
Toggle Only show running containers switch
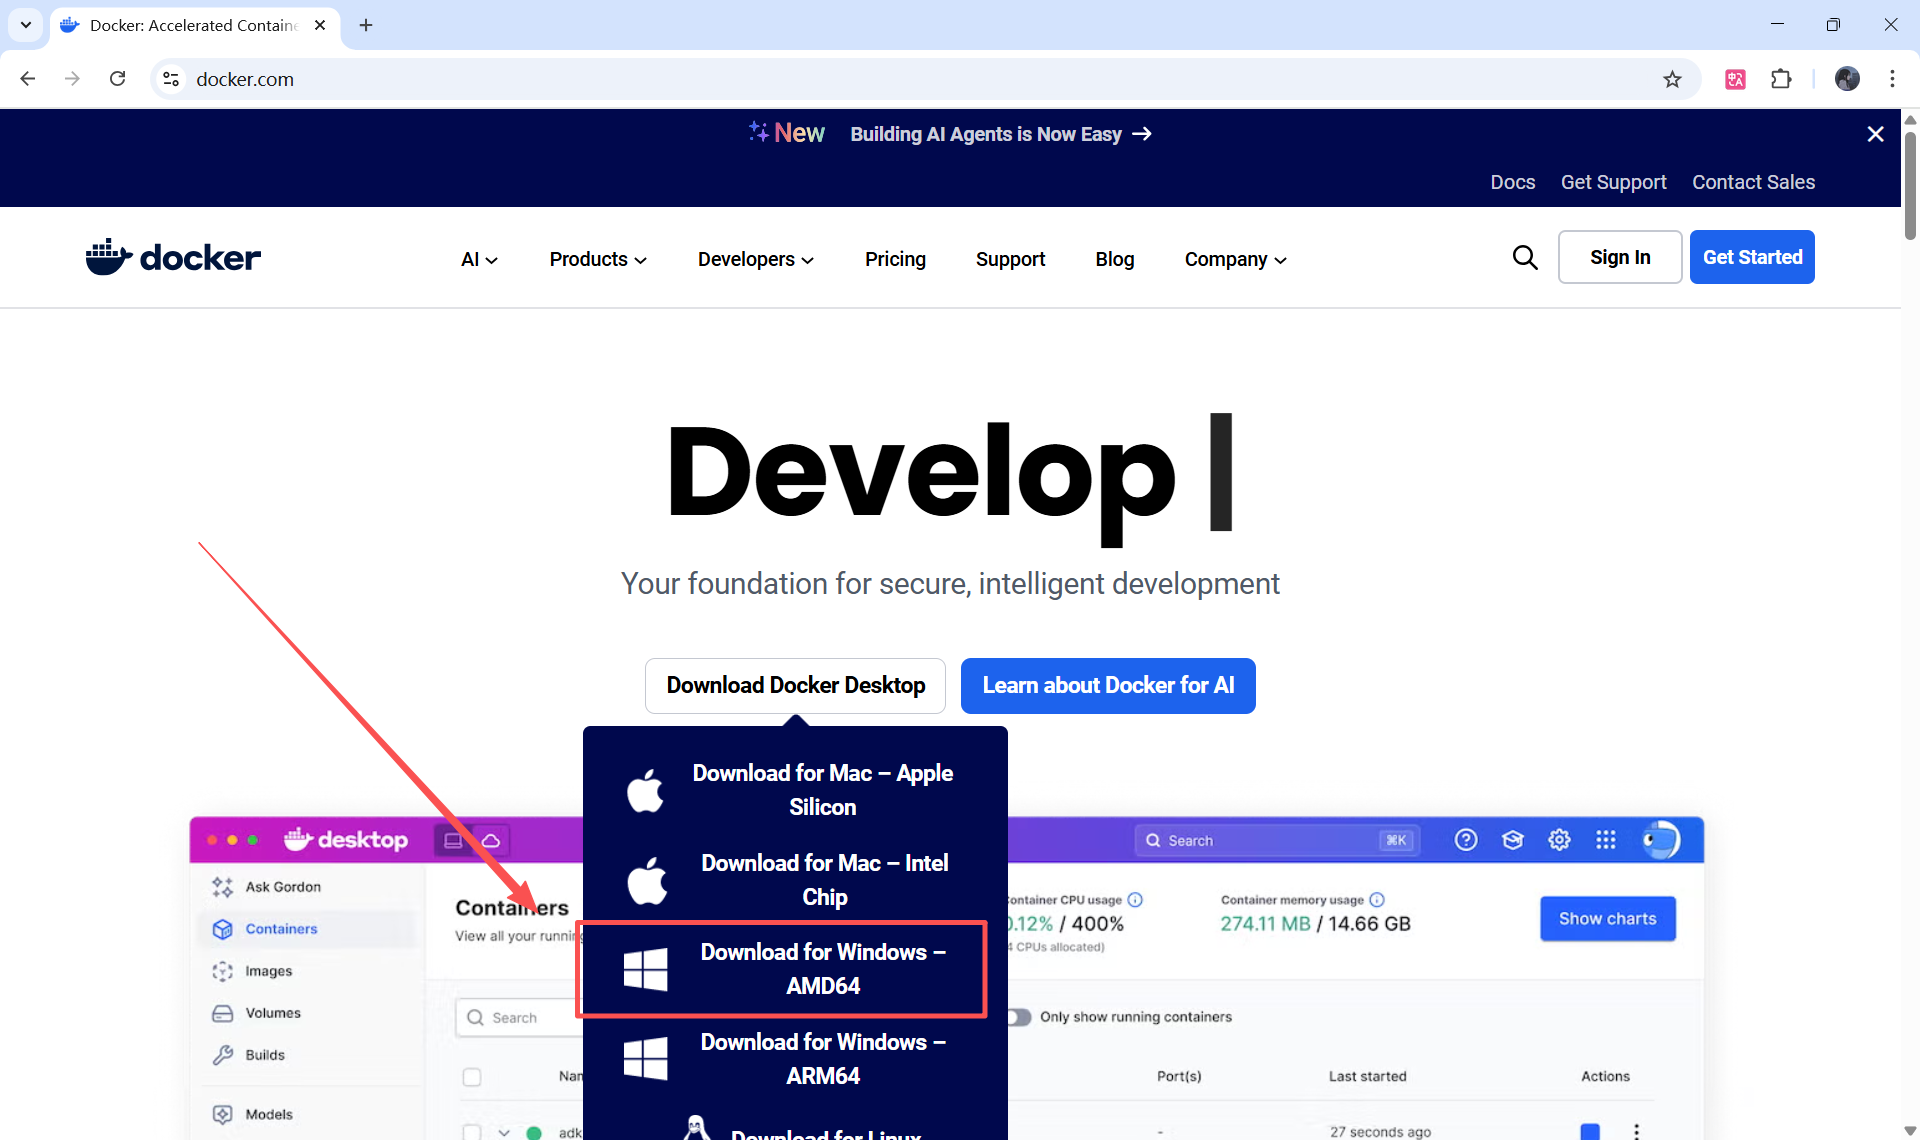tap(1018, 1017)
